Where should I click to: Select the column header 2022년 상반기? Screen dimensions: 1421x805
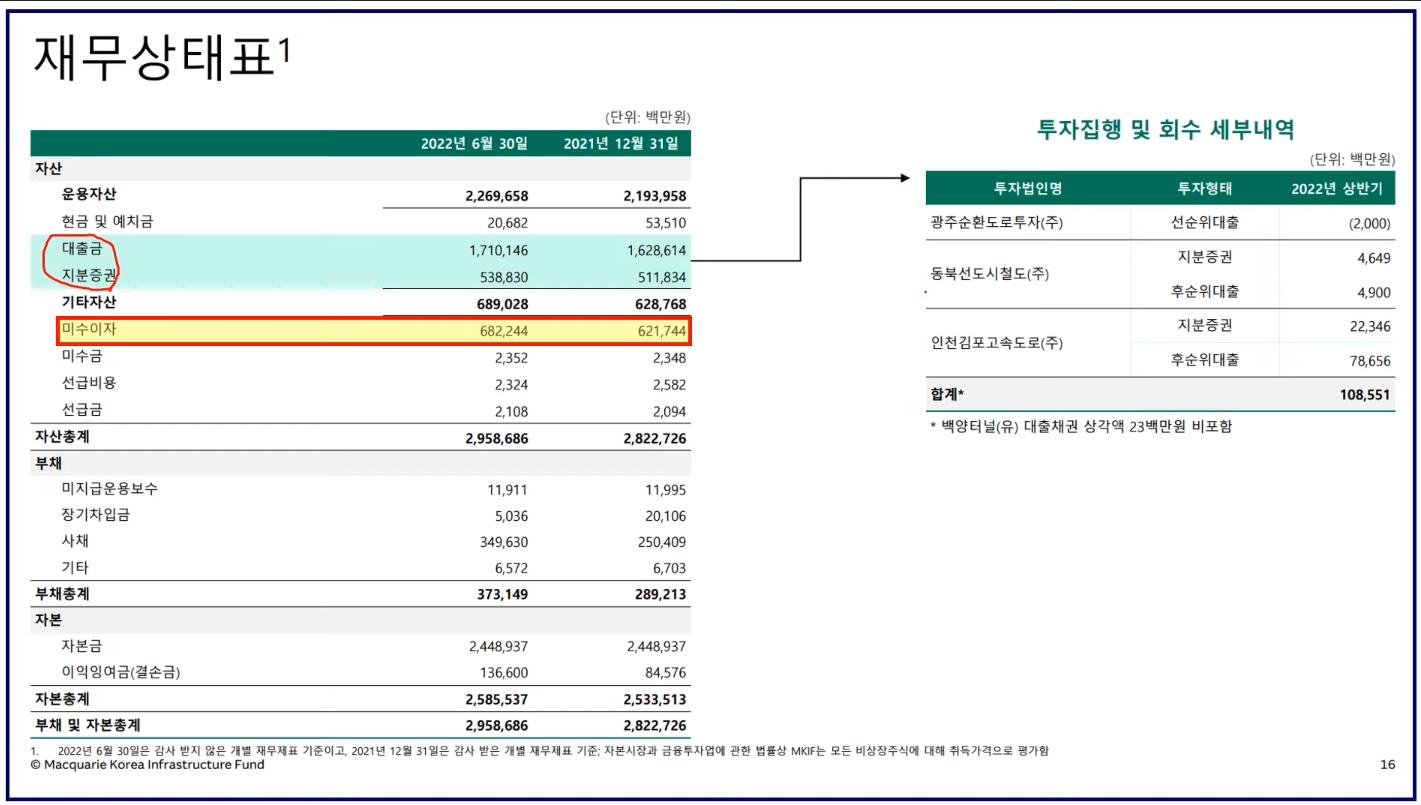tap(1337, 188)
